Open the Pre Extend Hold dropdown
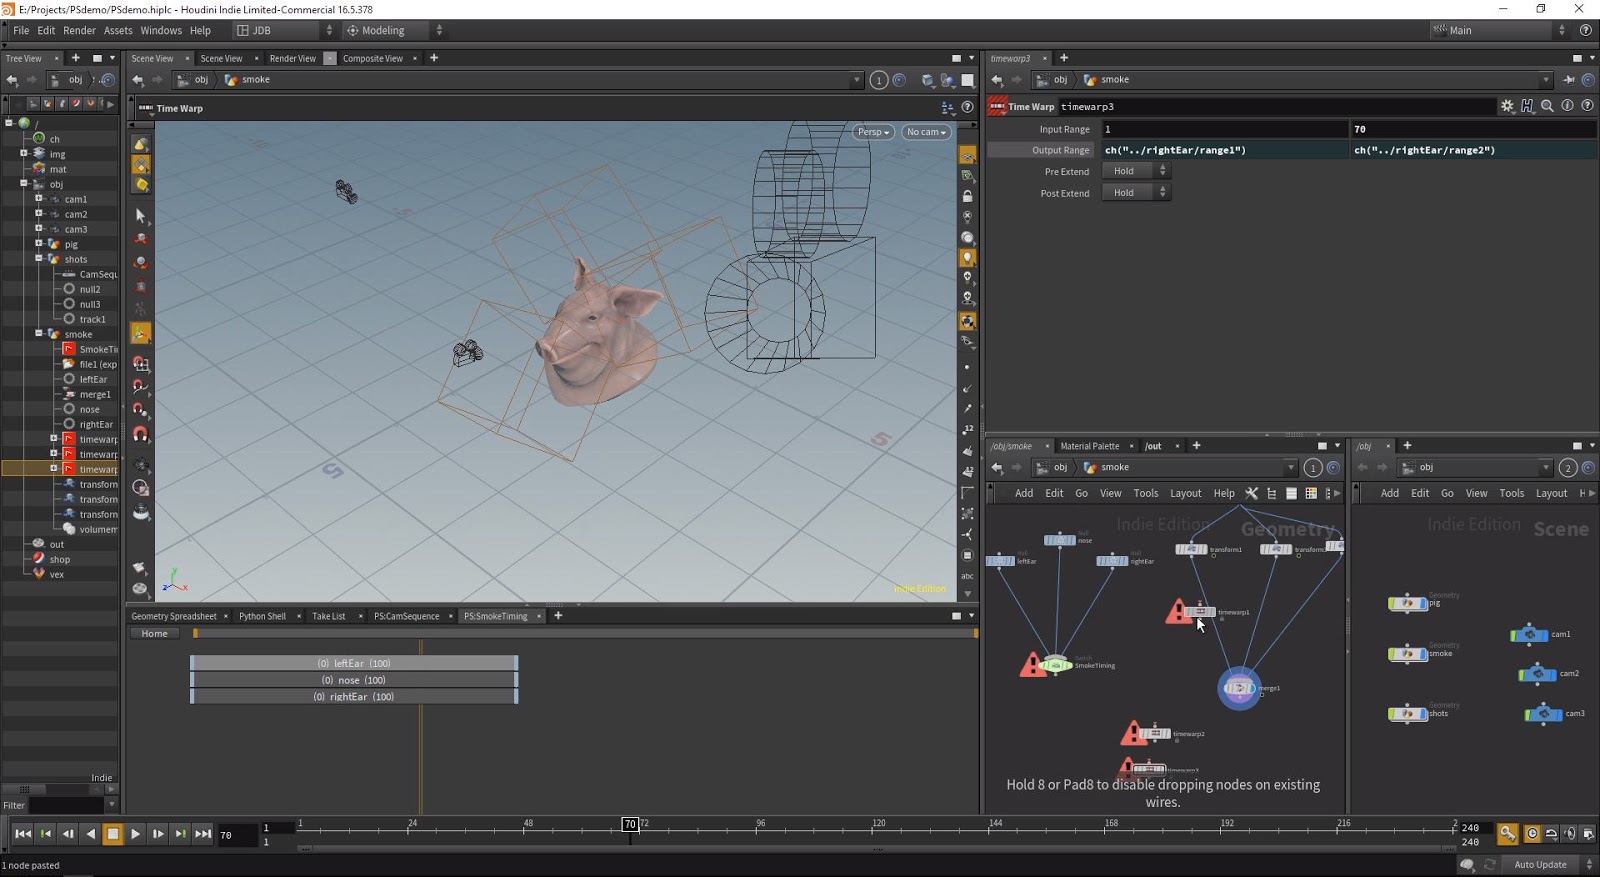This screenshot has height=877, width=1600. coord(1135,171)
